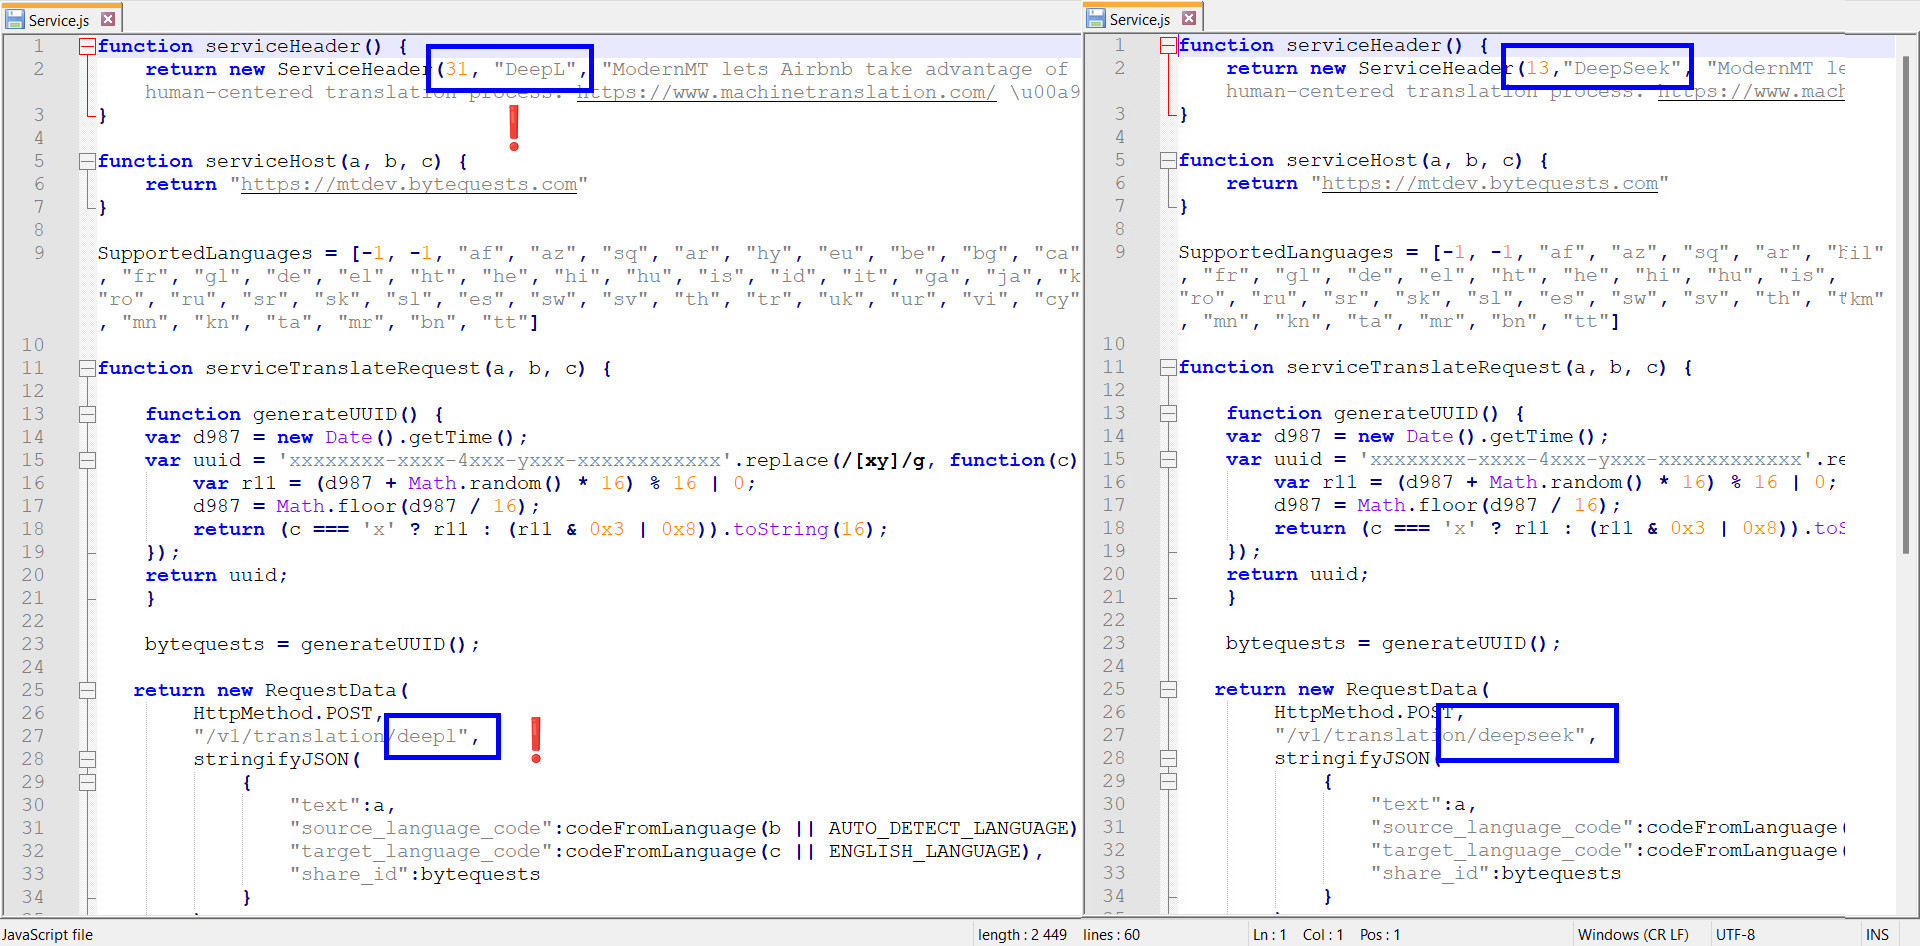Screen dimensions: 1920x946
Task: Click 'Pos : 1' status entry
Action: 1380,934
